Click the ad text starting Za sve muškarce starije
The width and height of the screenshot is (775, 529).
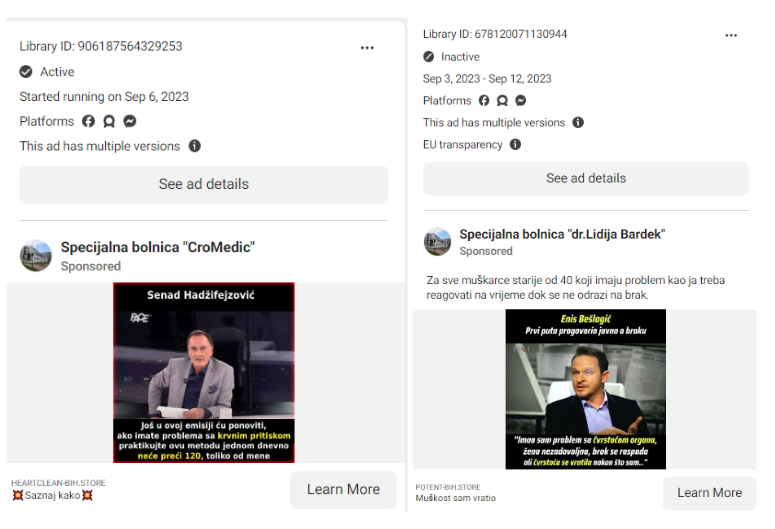575,288
